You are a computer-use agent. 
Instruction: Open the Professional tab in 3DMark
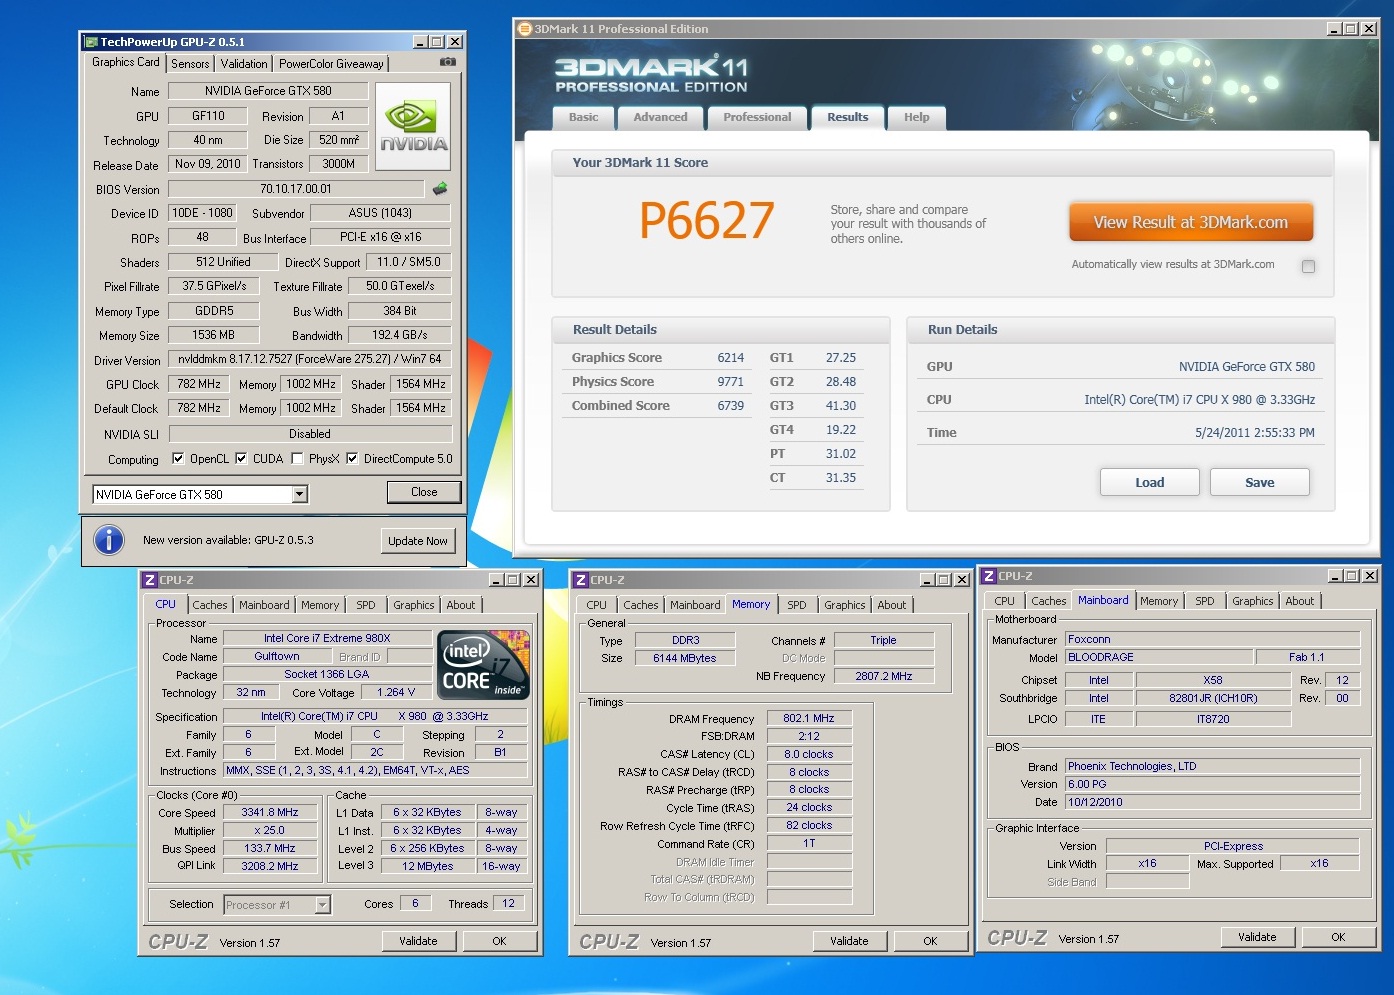pos(757,117)
